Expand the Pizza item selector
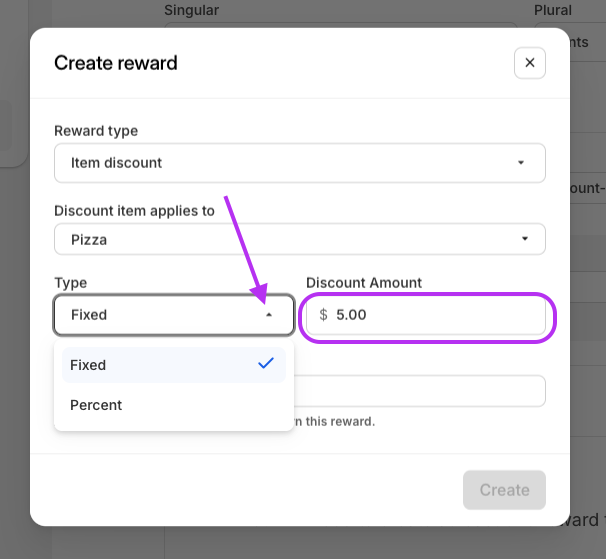Image resolution: width=606 pixels, height=559 pixels. [x=299, y=239]
